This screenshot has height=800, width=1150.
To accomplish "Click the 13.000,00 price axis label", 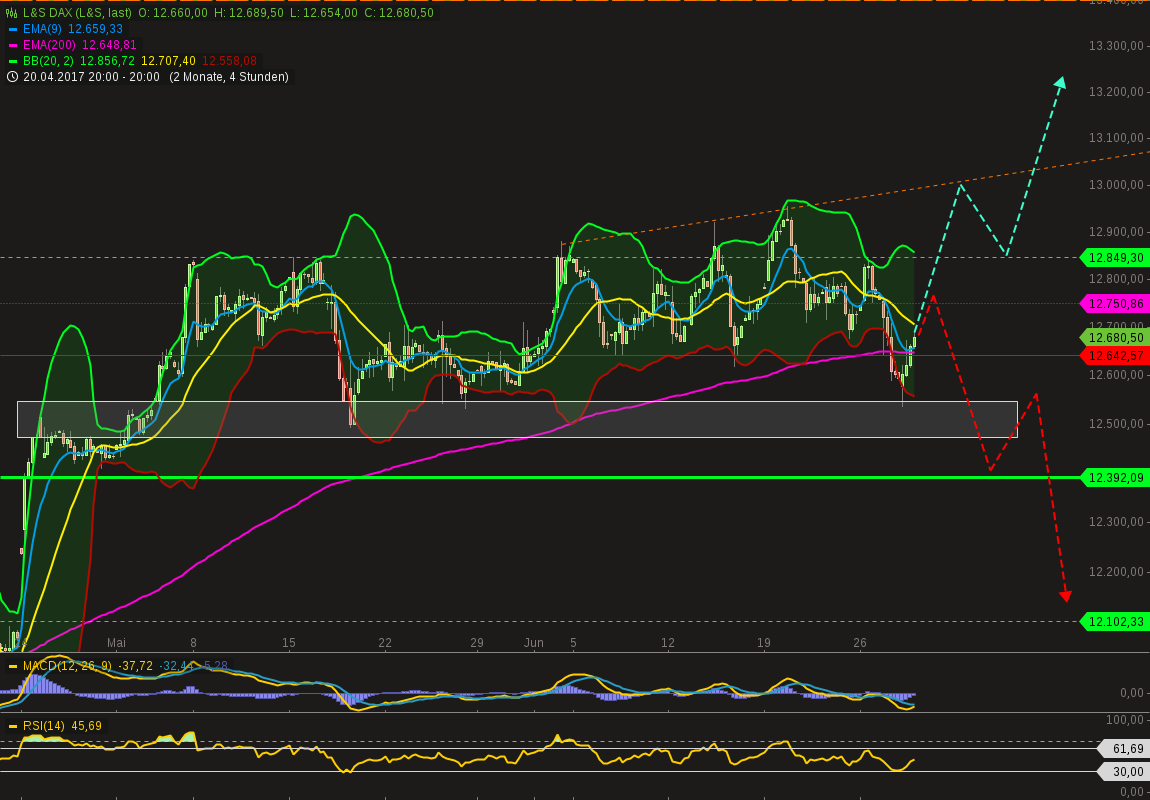I will tap(1116, 185).
